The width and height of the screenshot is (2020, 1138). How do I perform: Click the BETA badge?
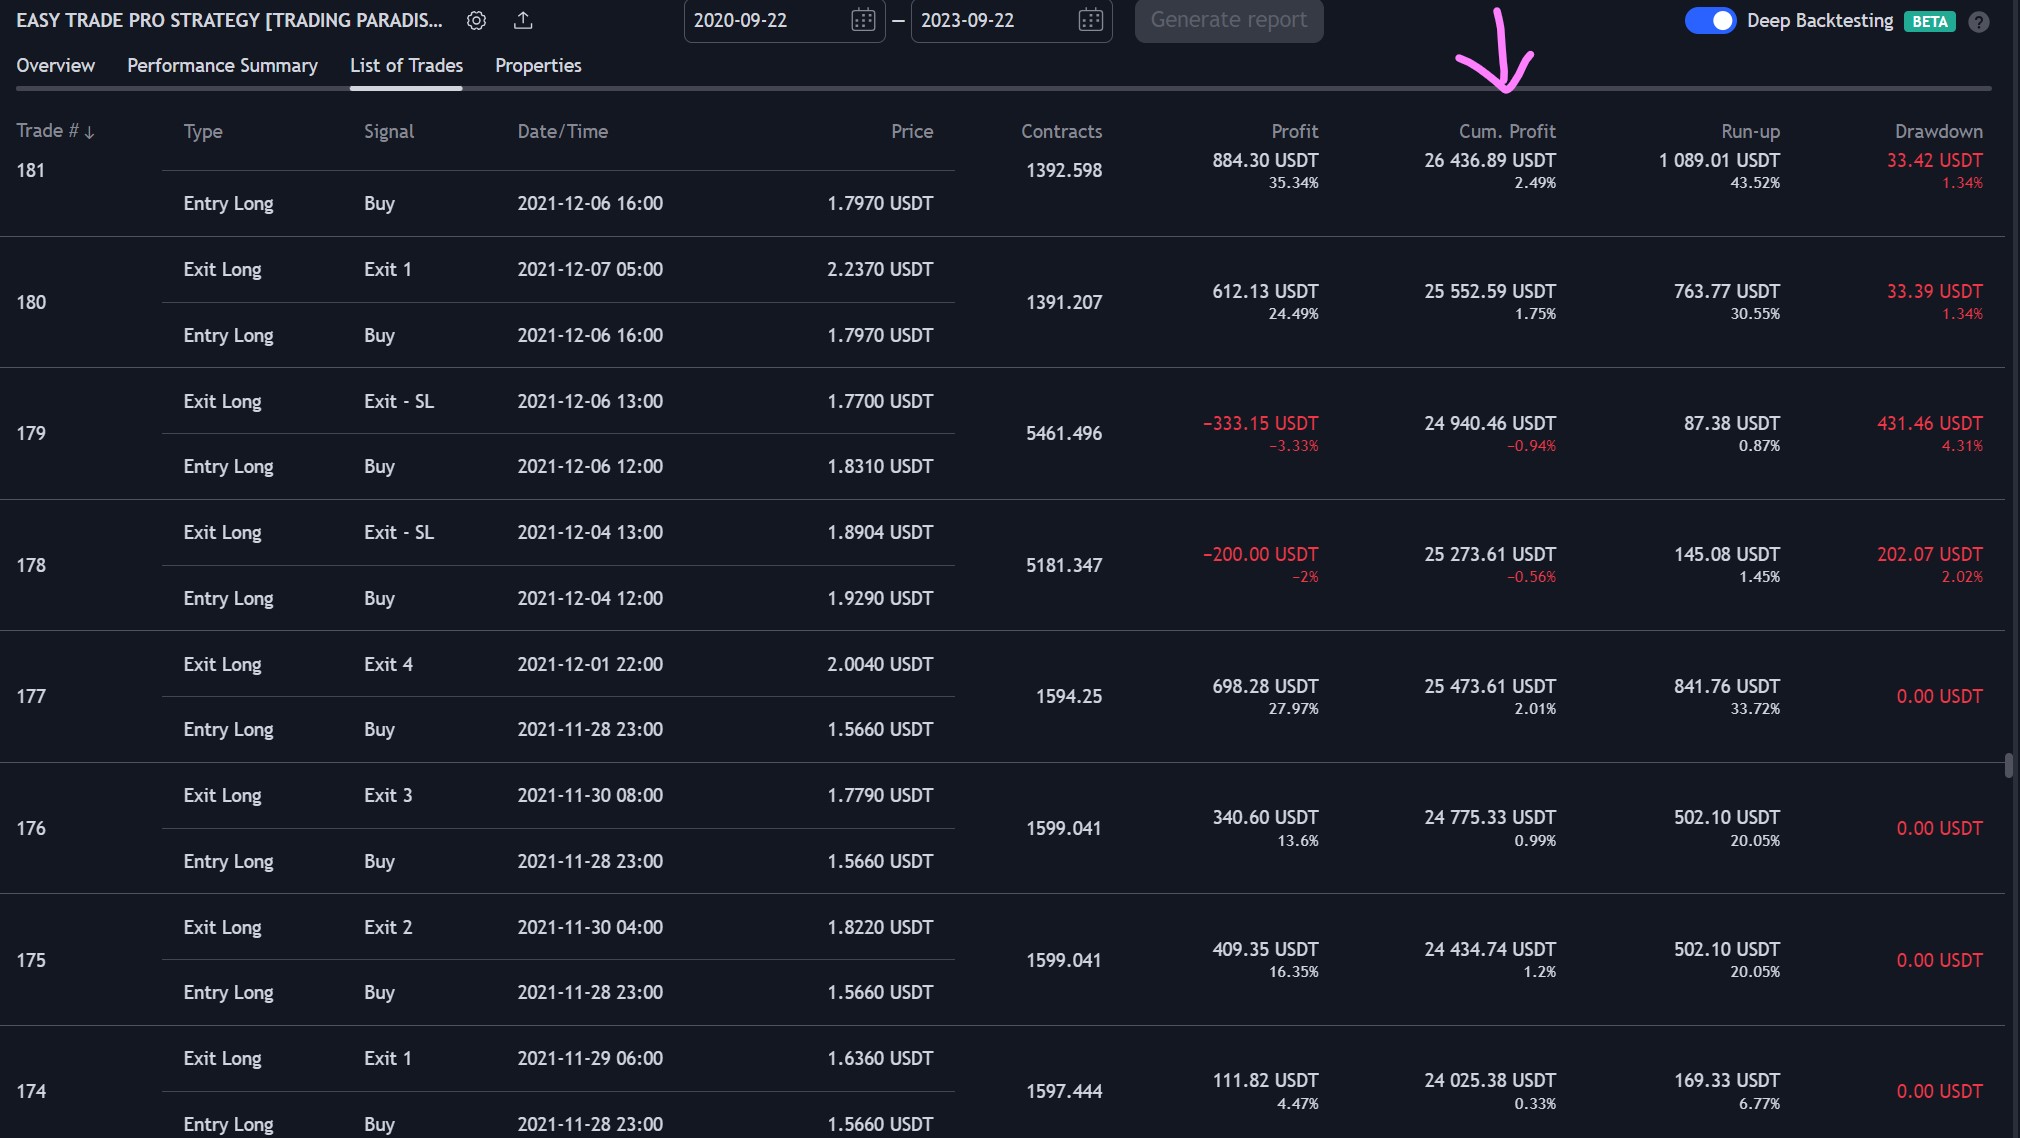point(1929,22)
